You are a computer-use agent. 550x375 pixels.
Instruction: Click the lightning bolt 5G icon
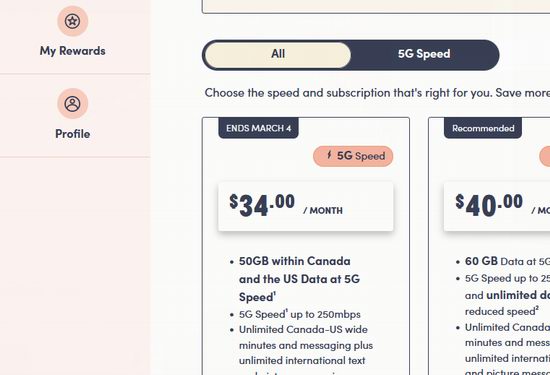[x=329, y=155]
